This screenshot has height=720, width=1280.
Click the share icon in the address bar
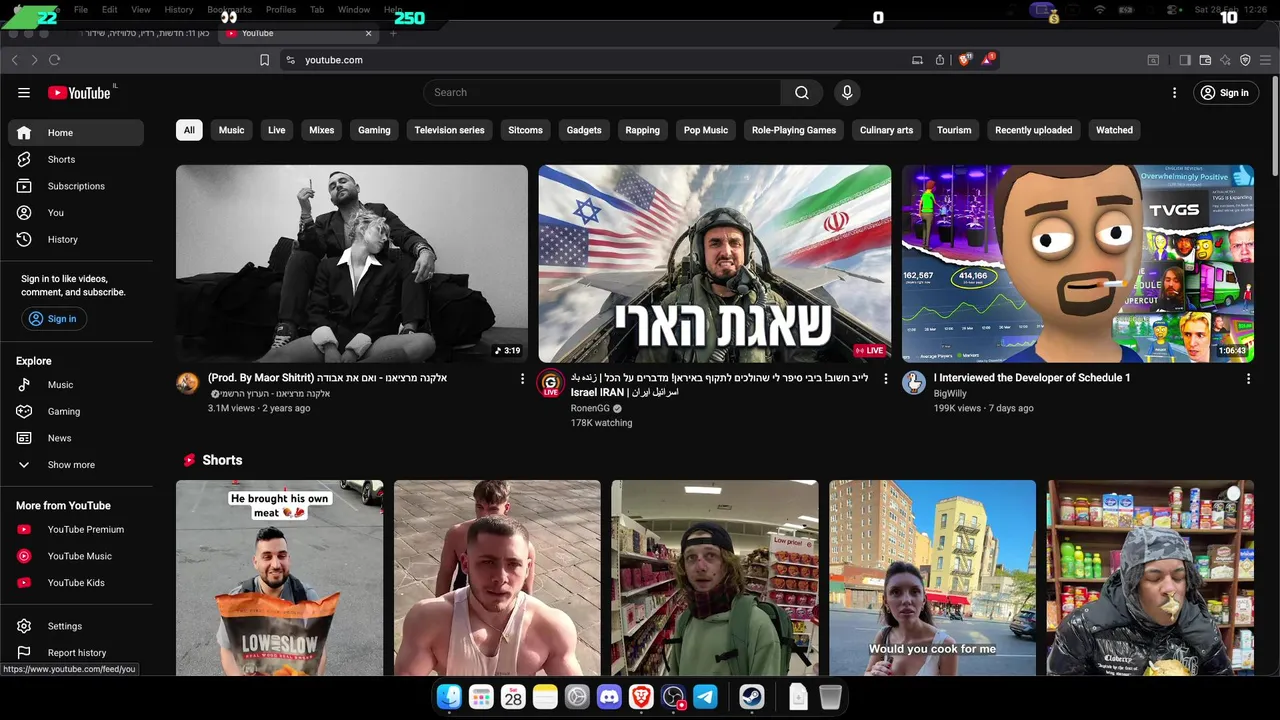(940, 60)
